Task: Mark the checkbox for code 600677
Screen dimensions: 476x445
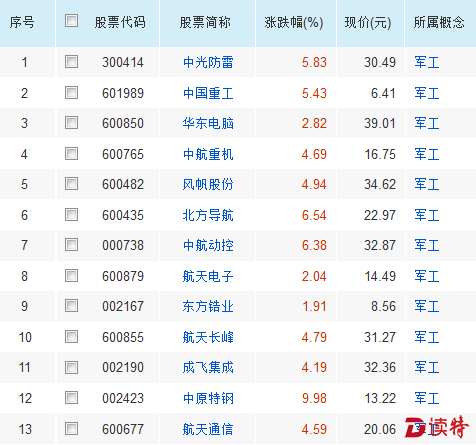Action: click(x=71, y=429)
